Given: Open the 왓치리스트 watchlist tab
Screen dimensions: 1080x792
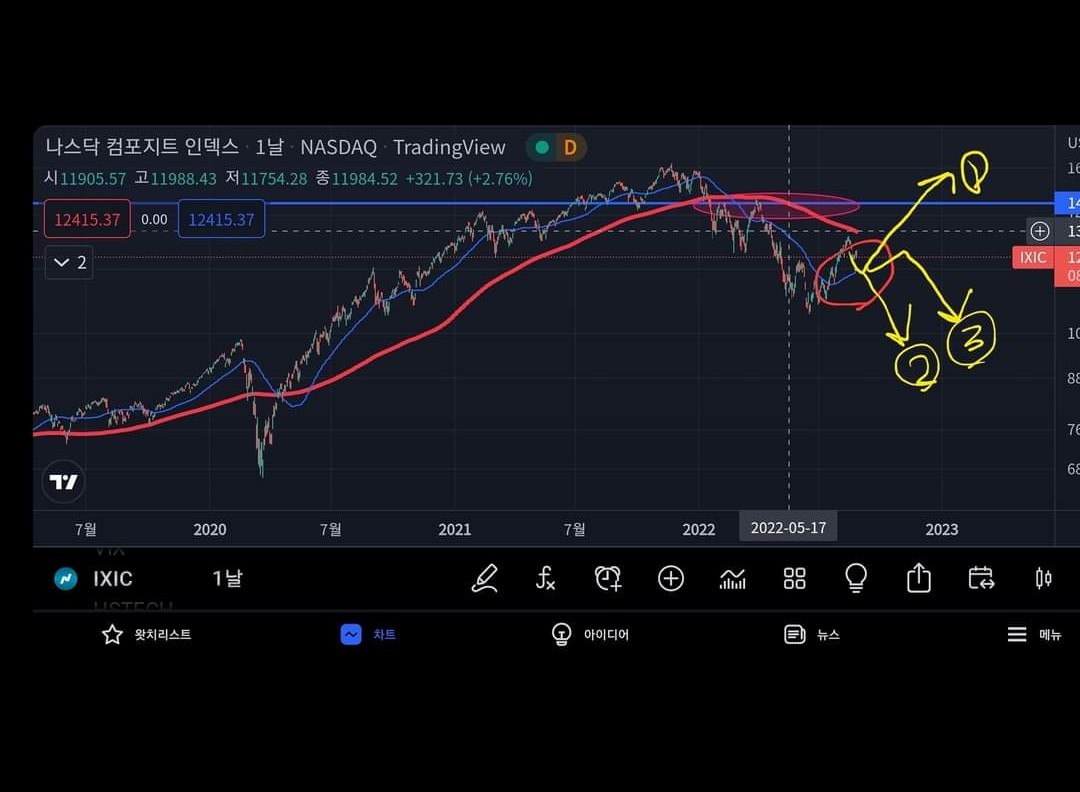Looking at the screenshot, I should 146,634.
